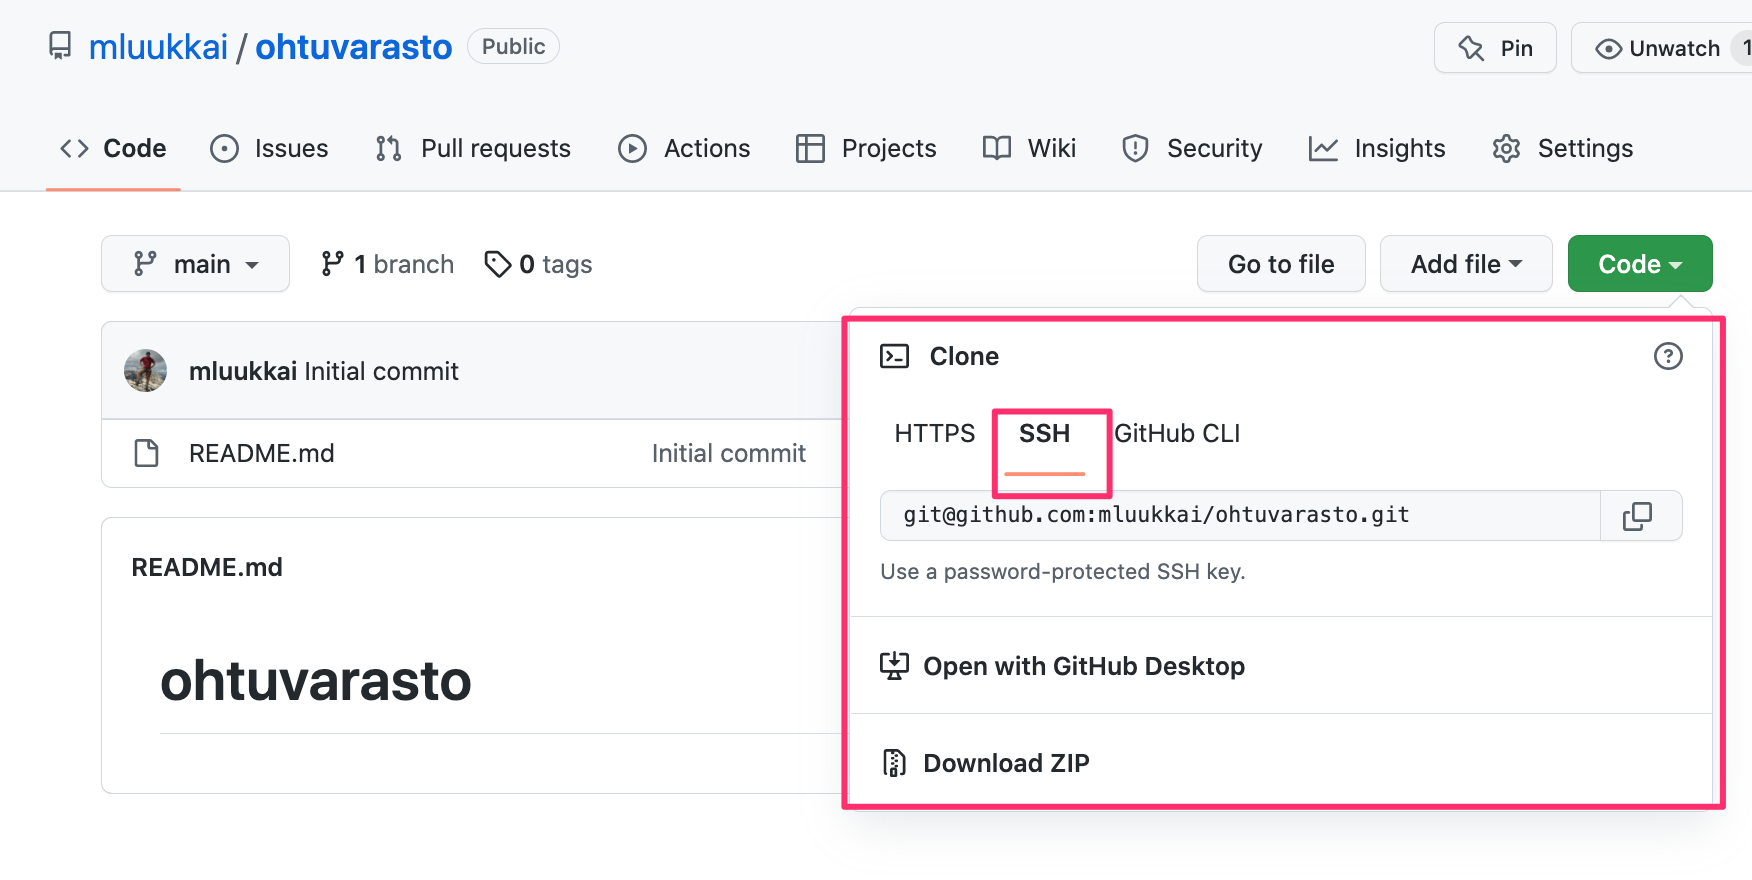Select the GitHub CLI clone tab

(1177, 433)
